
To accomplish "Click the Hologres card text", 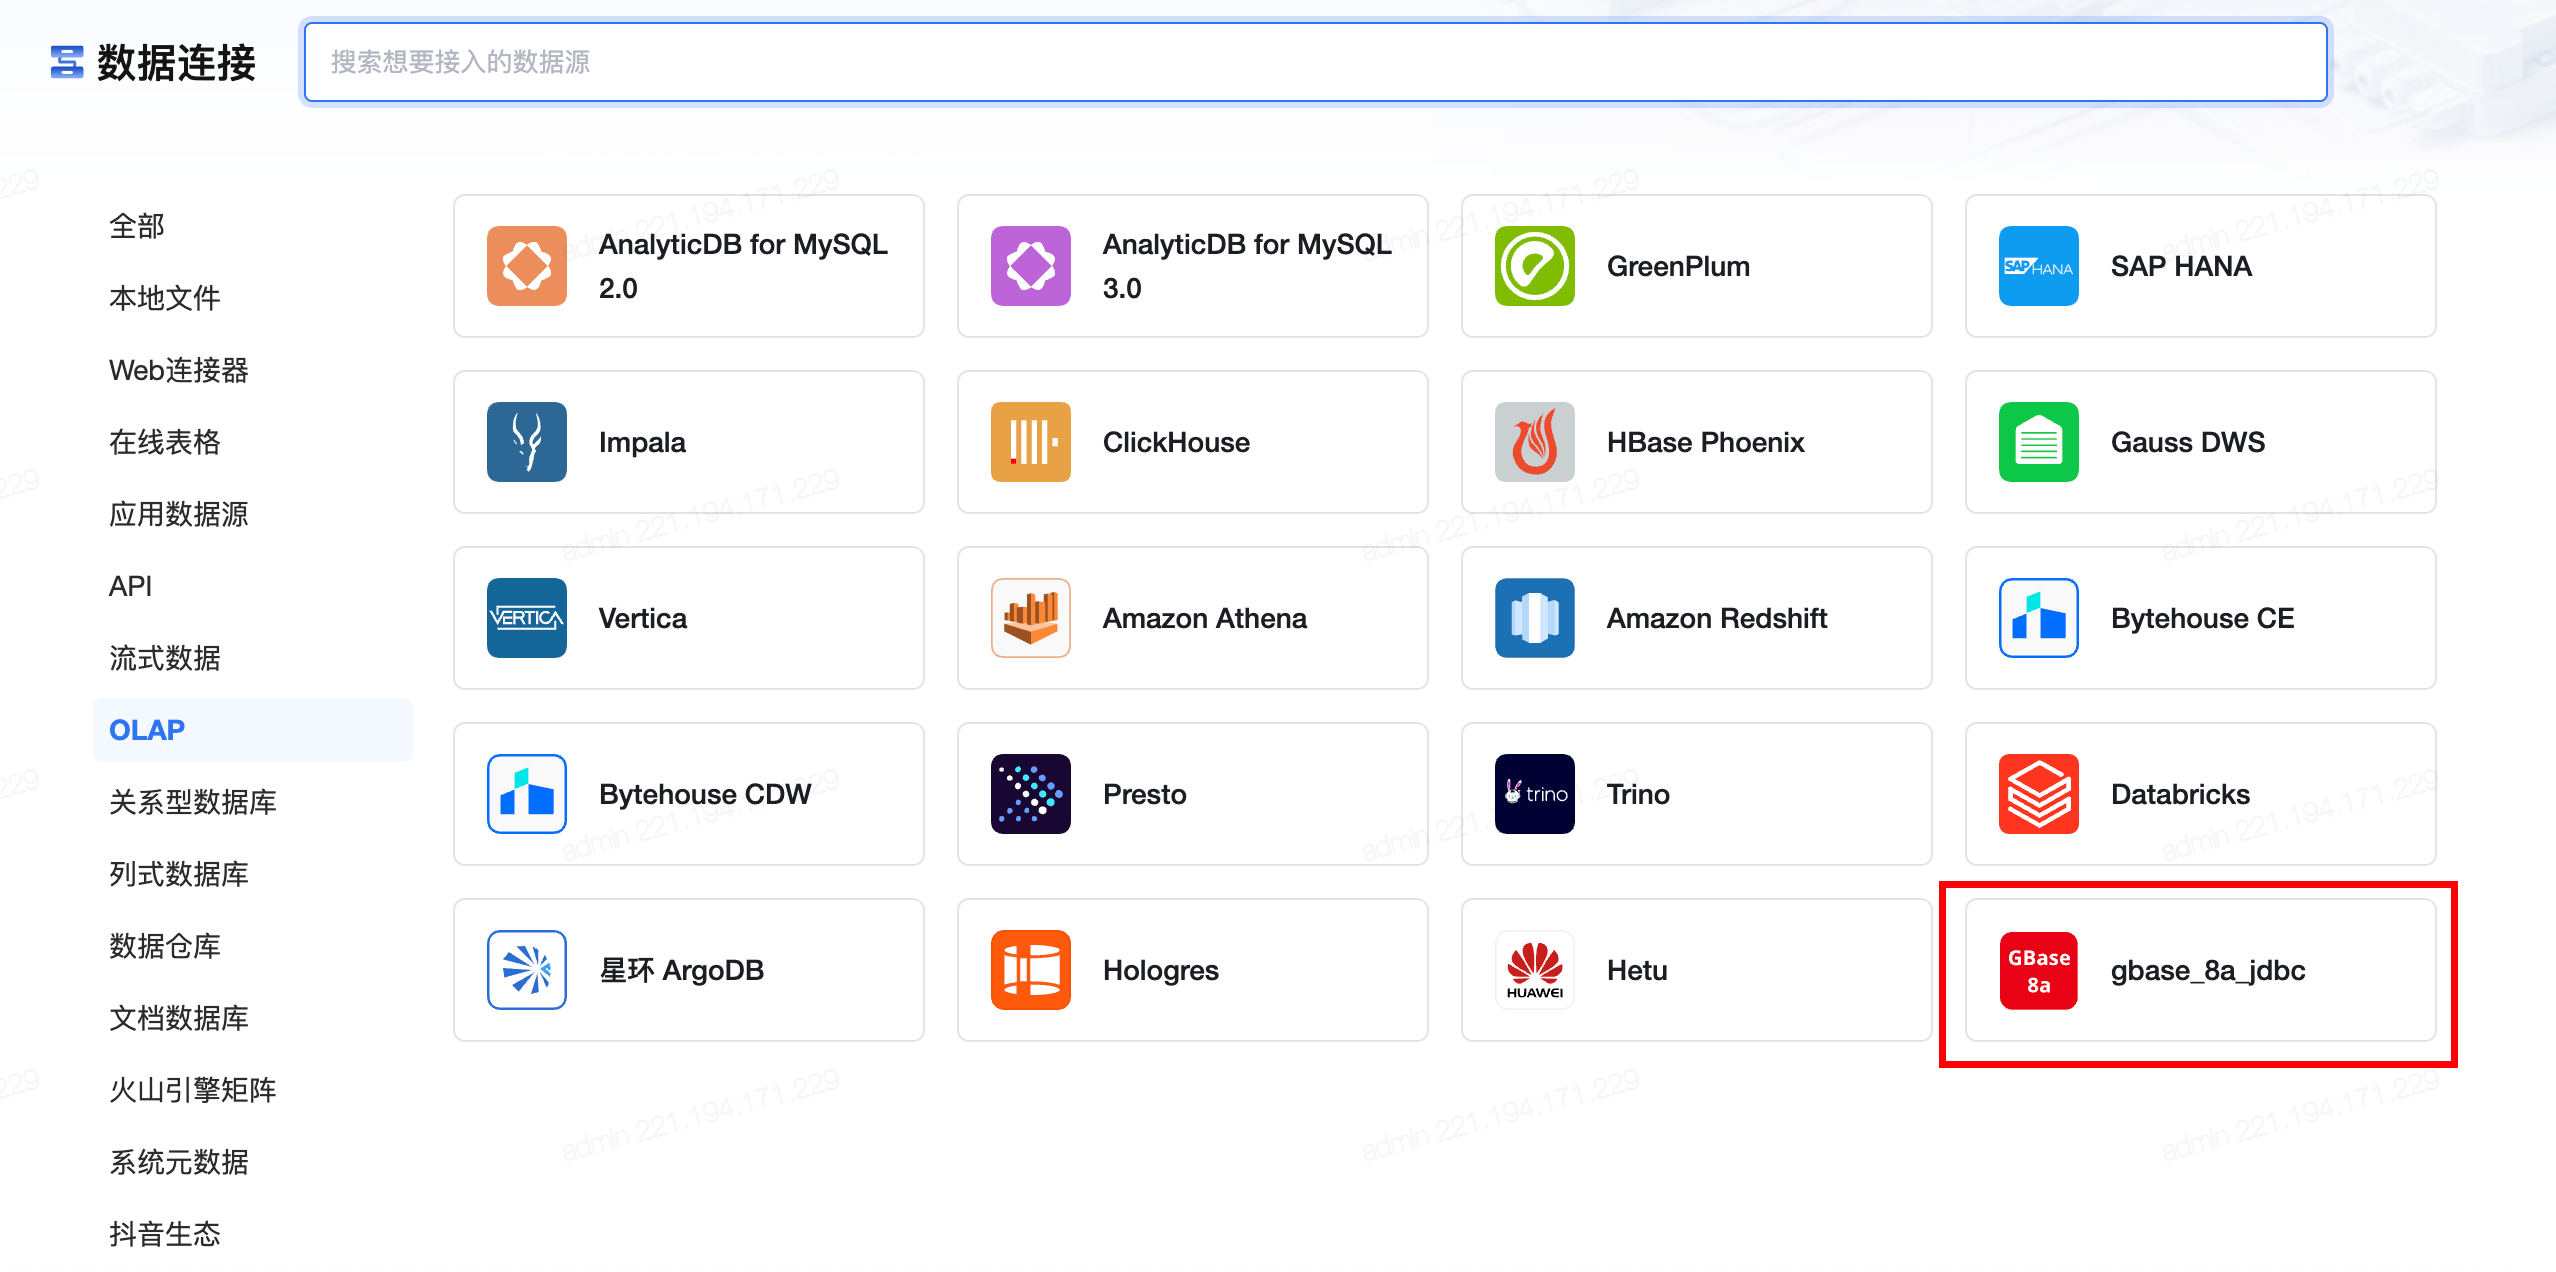I will coord(1160,971).
